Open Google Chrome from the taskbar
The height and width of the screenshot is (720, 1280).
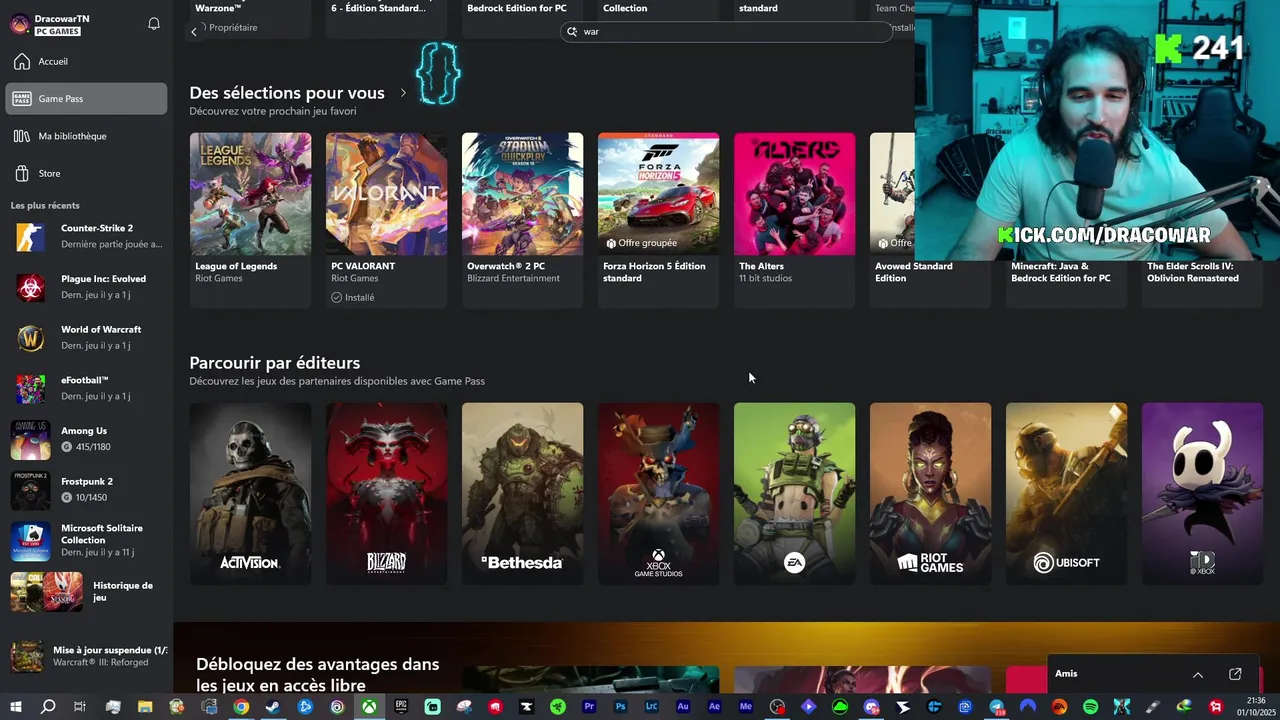[241, 707]
